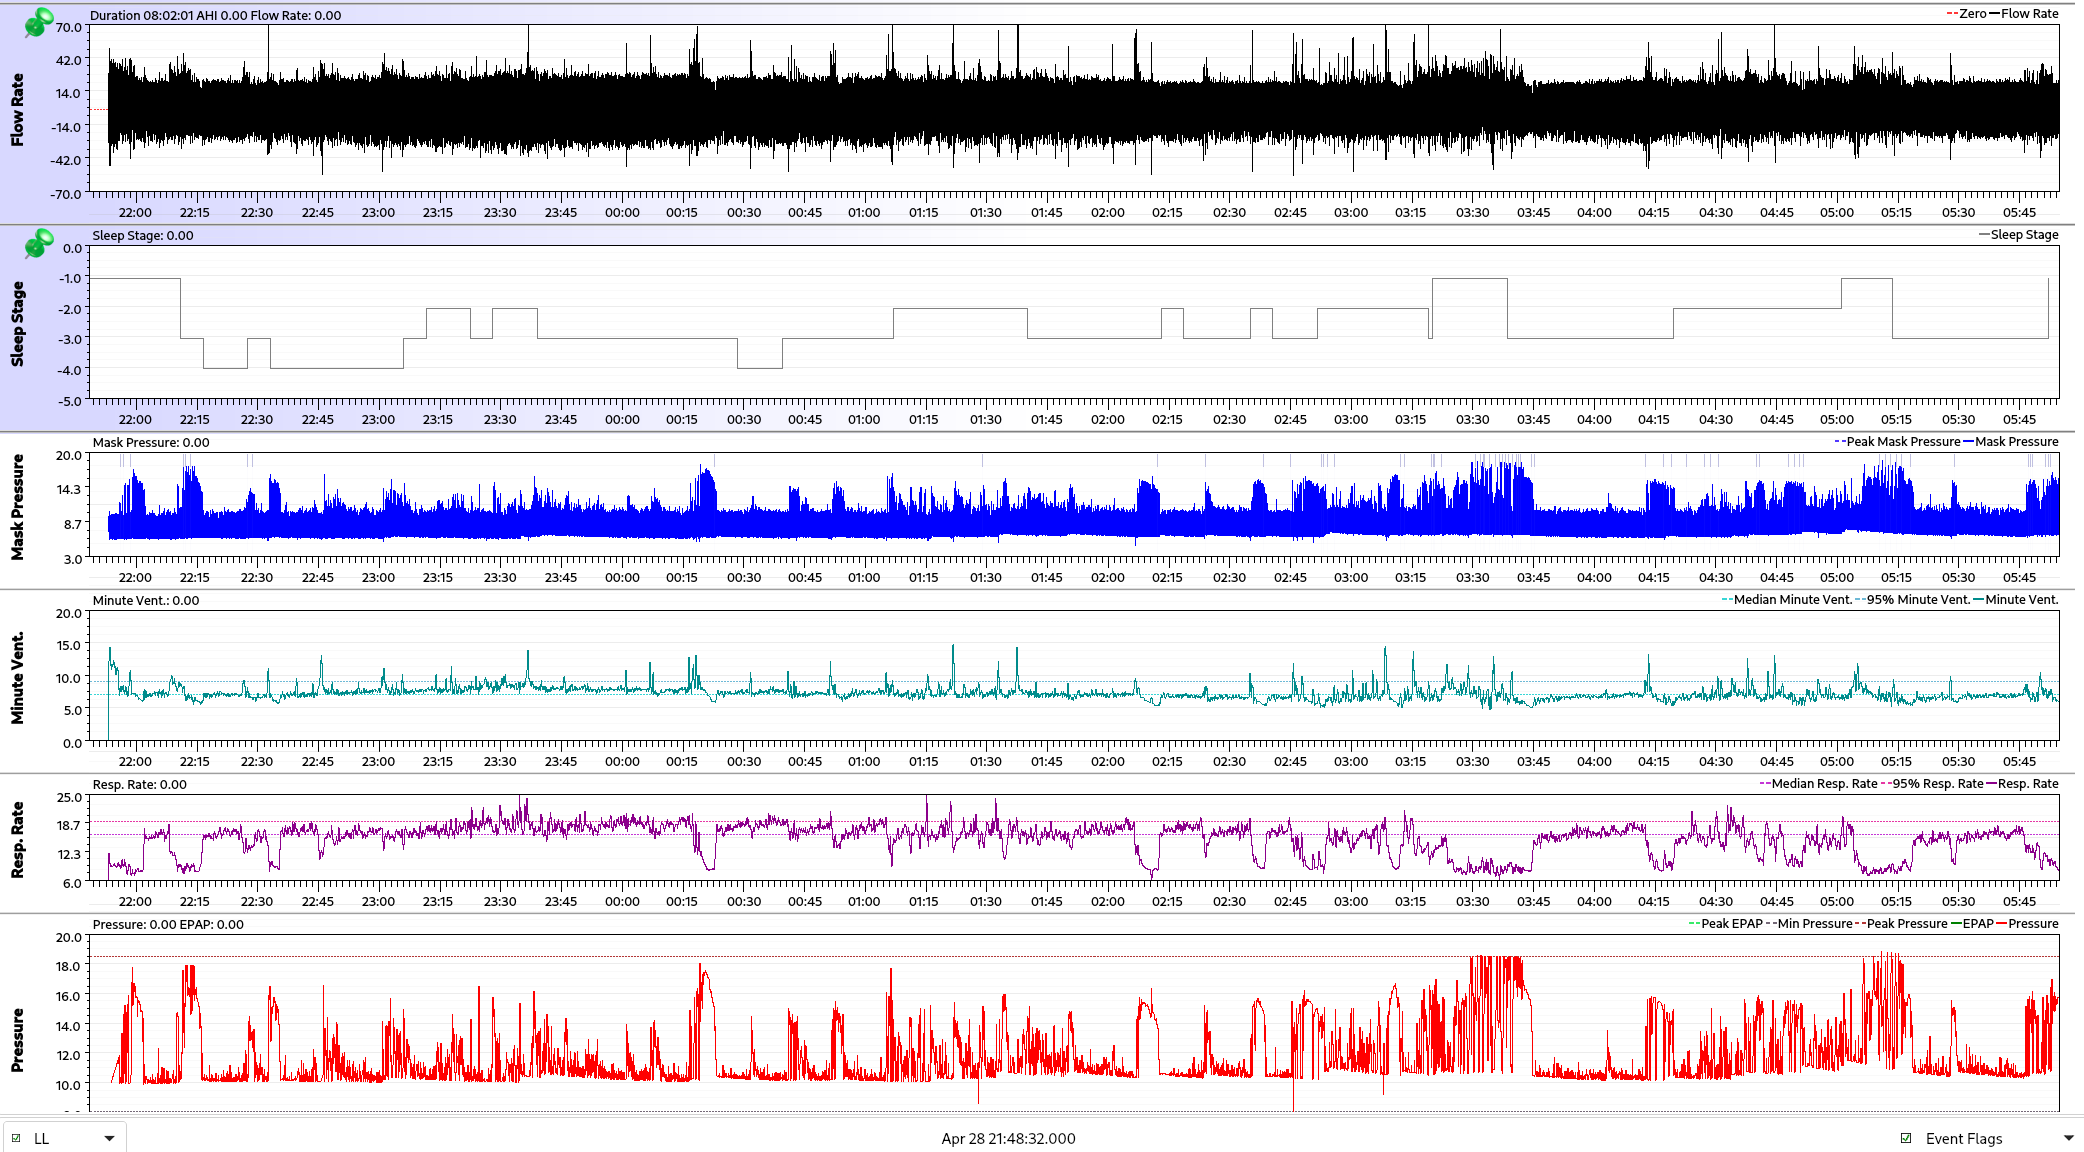
Task: Click the Median Minute Vent. legend entry
Action: pos(1787,600)
